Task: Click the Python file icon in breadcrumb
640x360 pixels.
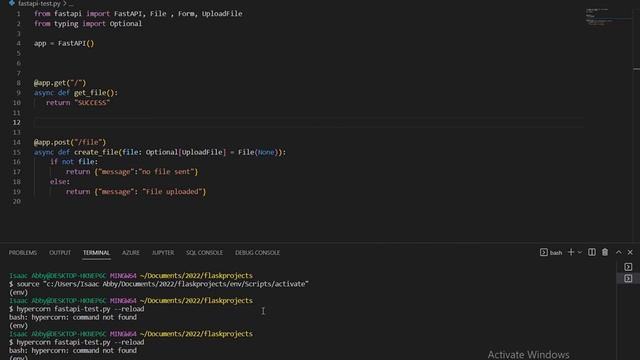Action: (x=12, y=3)
